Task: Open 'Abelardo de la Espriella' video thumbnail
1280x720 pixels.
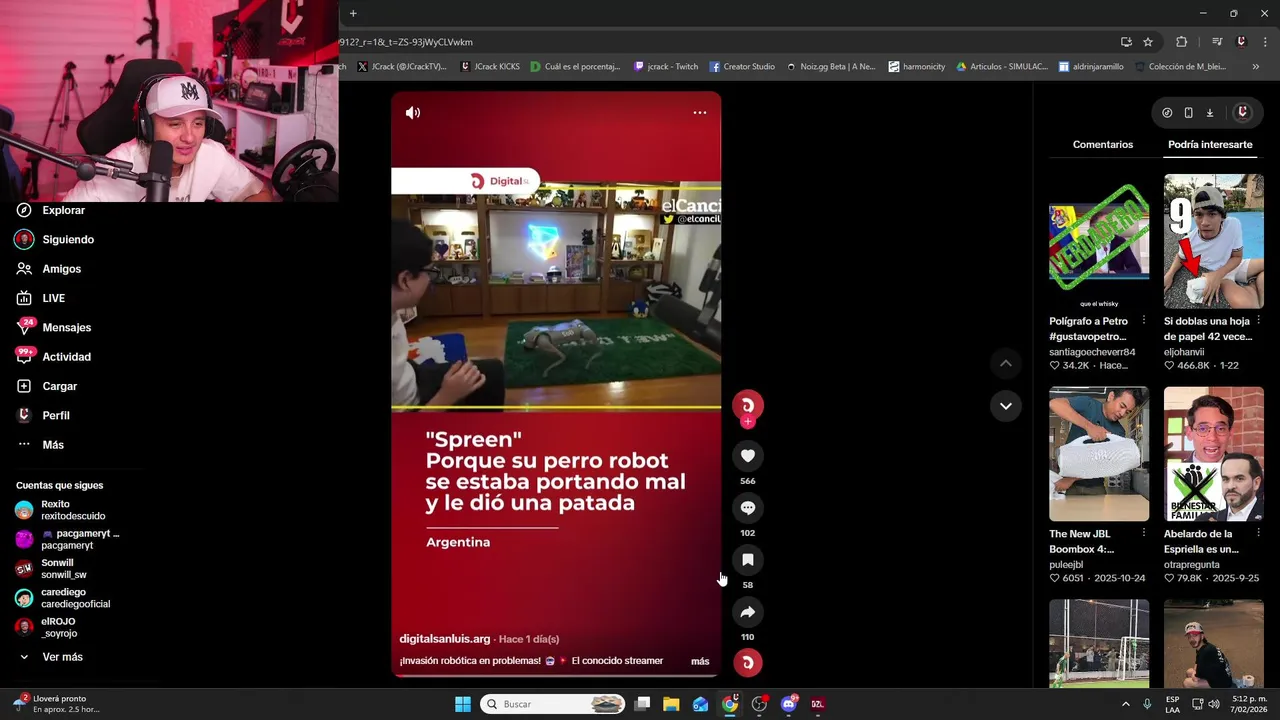Action: pyautogui.click(x=1214, y=454)
